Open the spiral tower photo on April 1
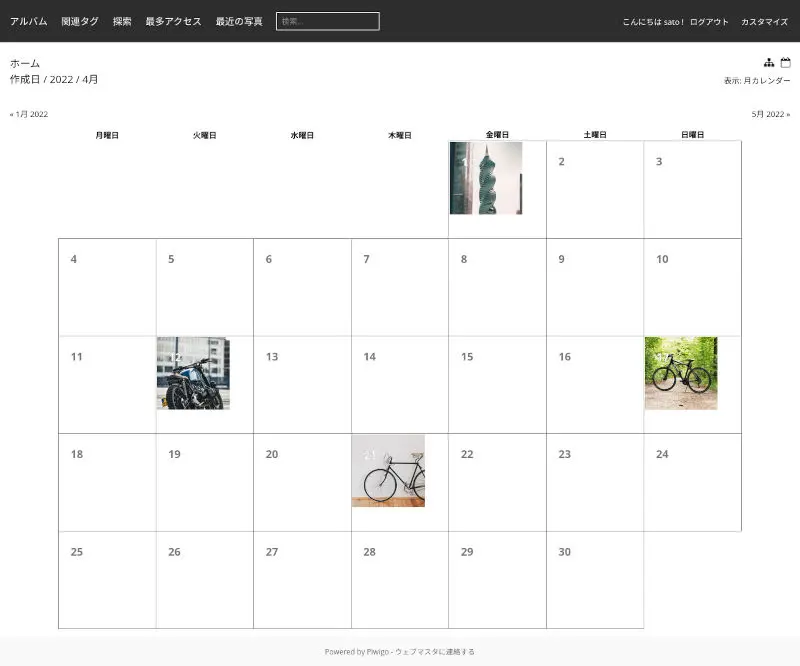800x666 pixels. click(486, 178)
